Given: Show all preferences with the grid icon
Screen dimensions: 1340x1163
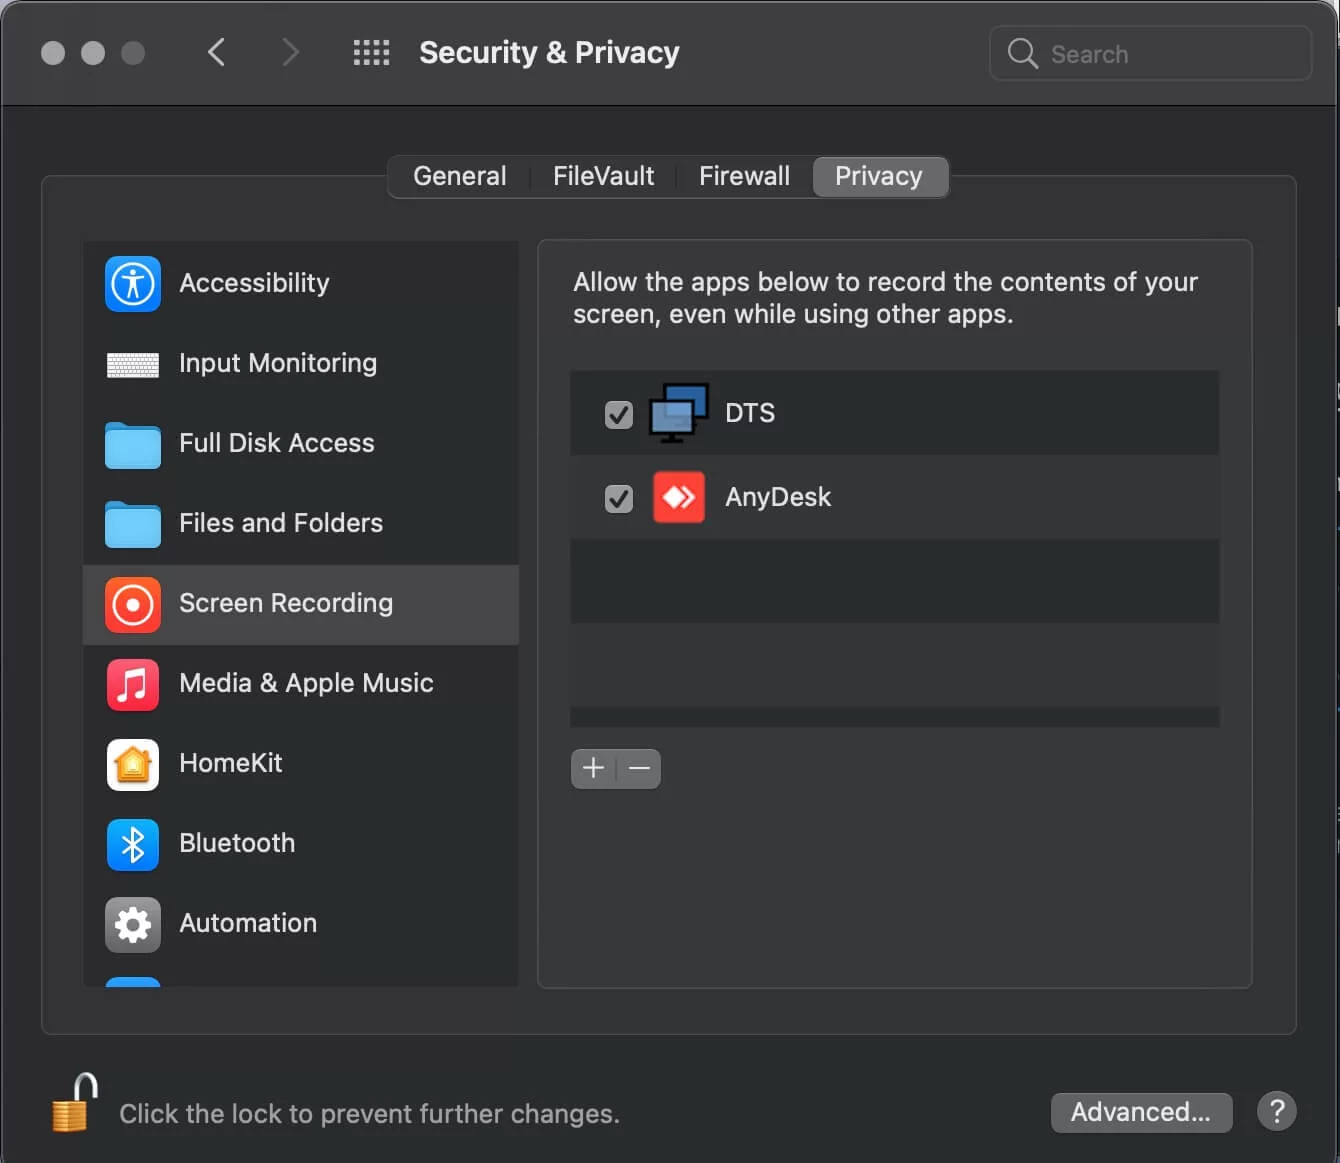Looking at the screenshot, I should click(371, 53).
